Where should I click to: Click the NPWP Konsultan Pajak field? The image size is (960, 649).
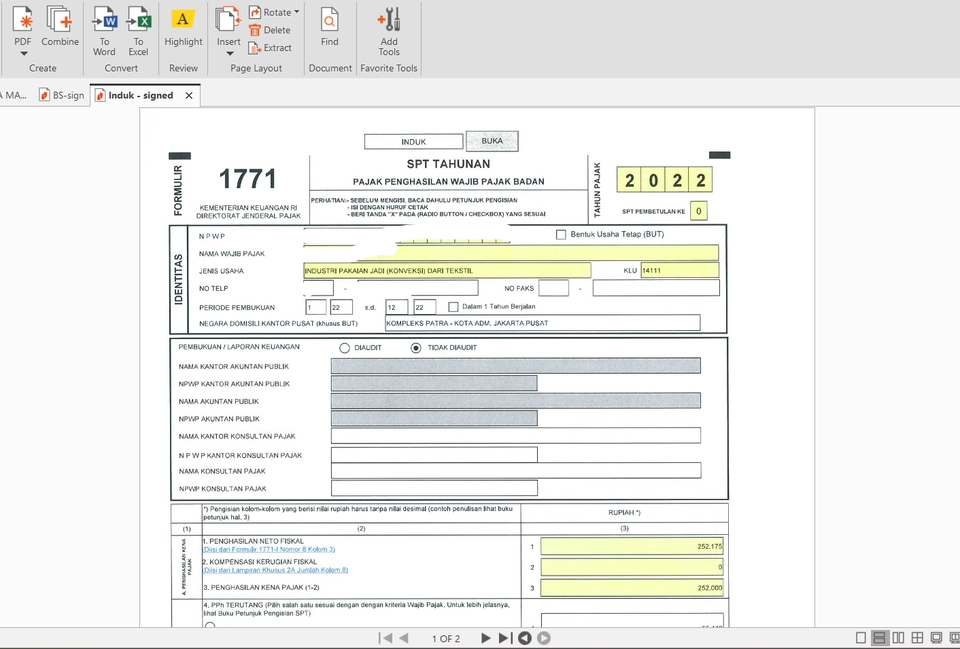[x=434, y=488]
